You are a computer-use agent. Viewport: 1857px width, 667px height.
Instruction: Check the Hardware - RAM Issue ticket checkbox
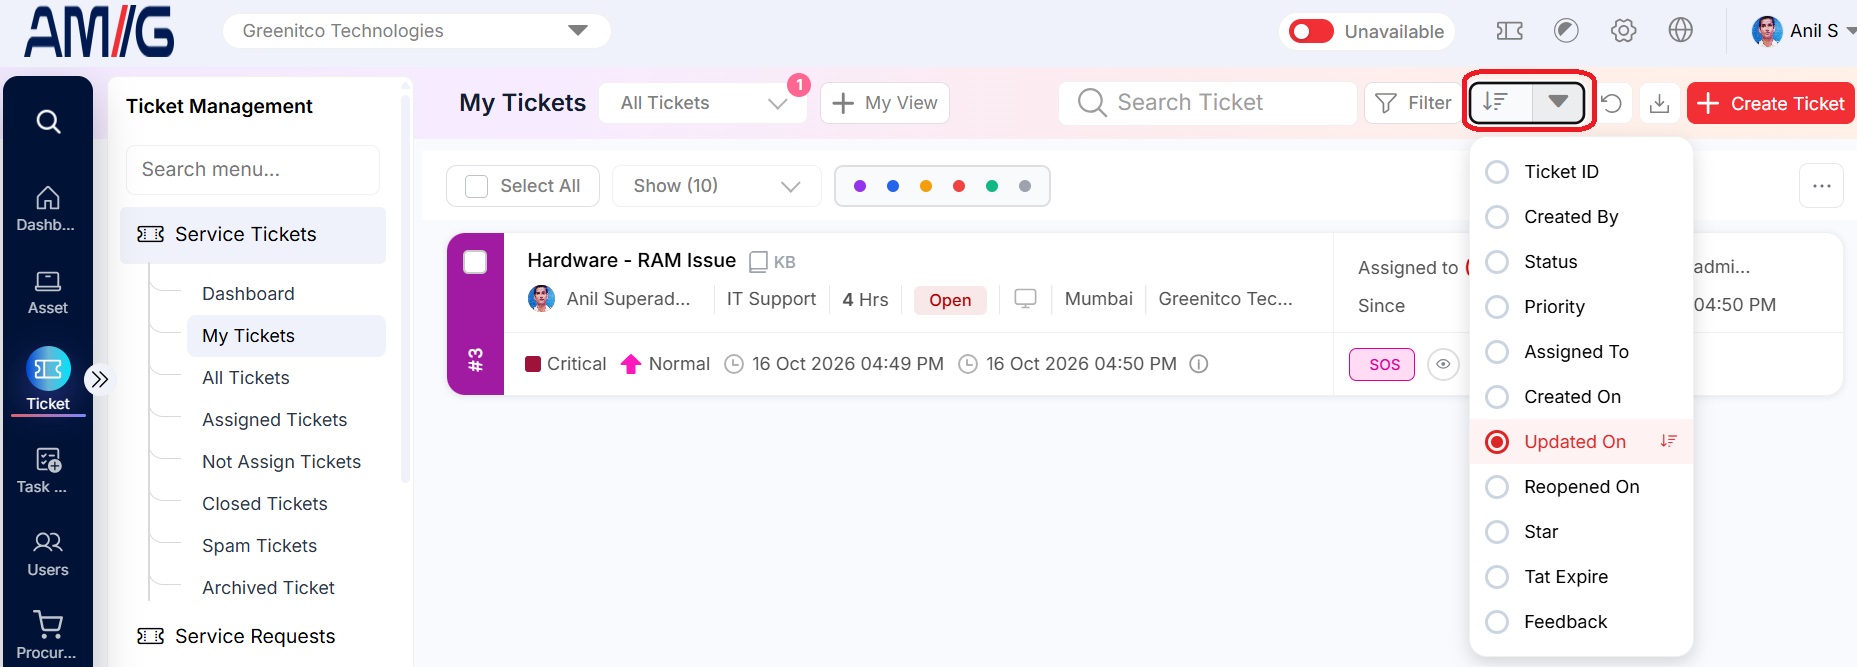tap(475, 262)
